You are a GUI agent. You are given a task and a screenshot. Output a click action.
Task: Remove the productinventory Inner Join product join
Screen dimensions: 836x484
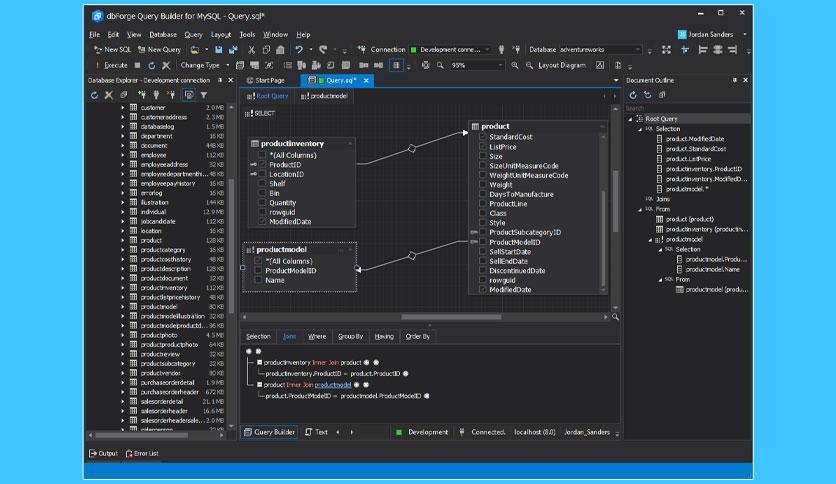tap(376, 362)
